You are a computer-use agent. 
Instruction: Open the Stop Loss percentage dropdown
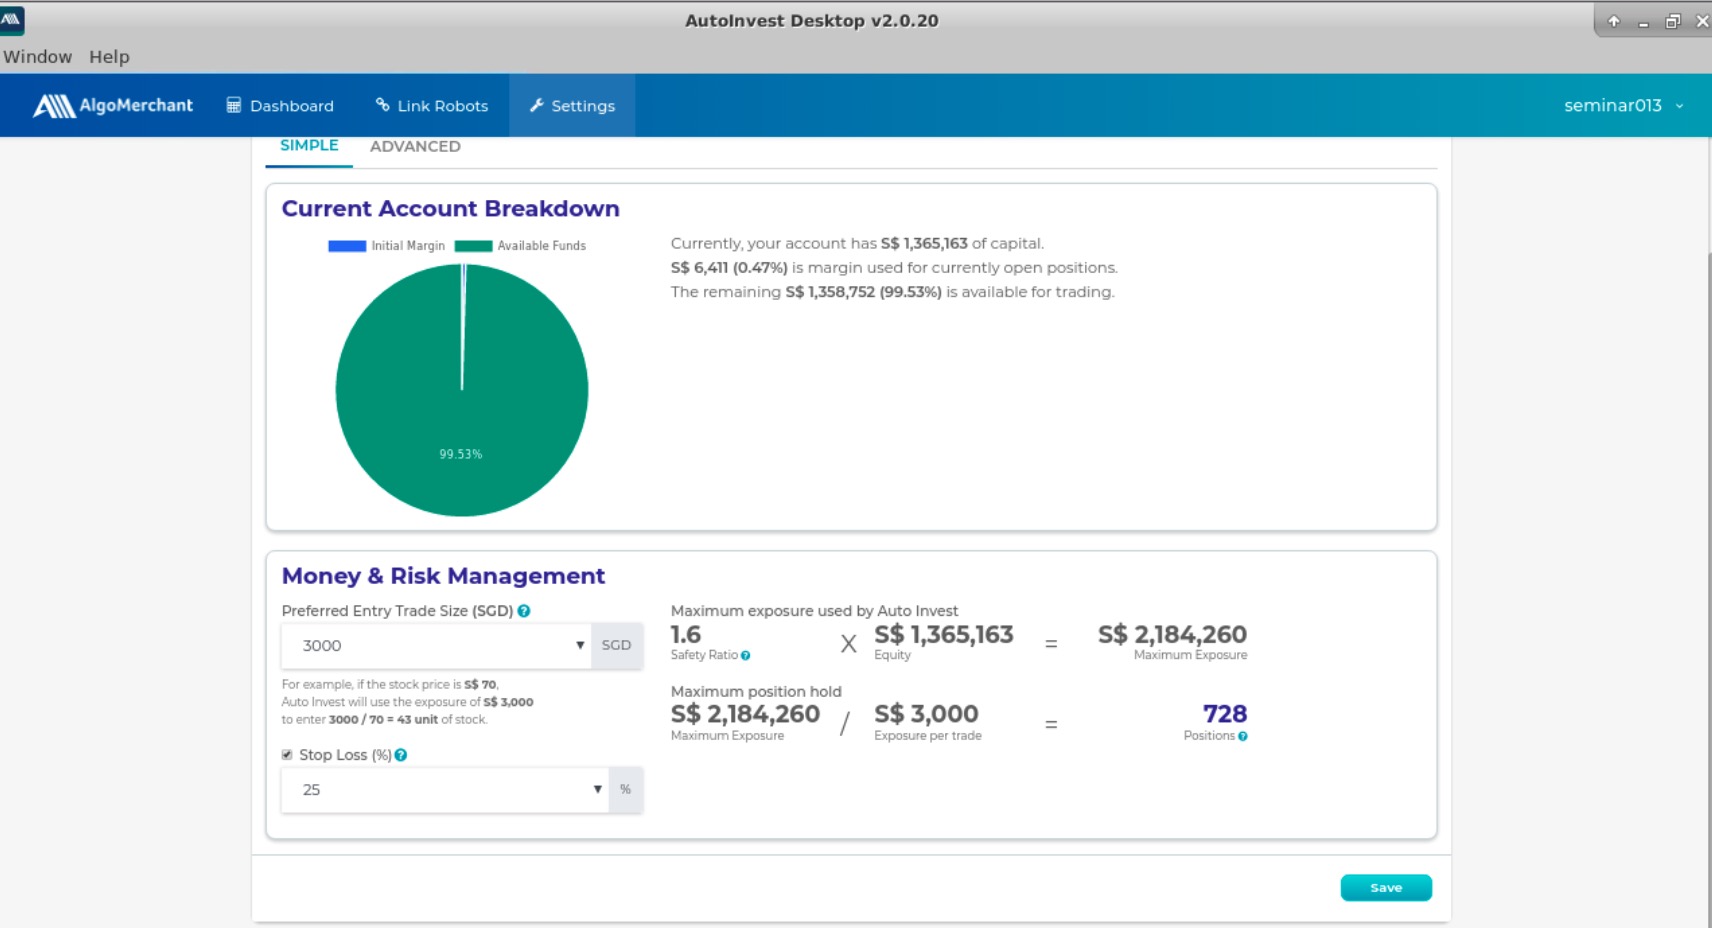click(445, 790)
